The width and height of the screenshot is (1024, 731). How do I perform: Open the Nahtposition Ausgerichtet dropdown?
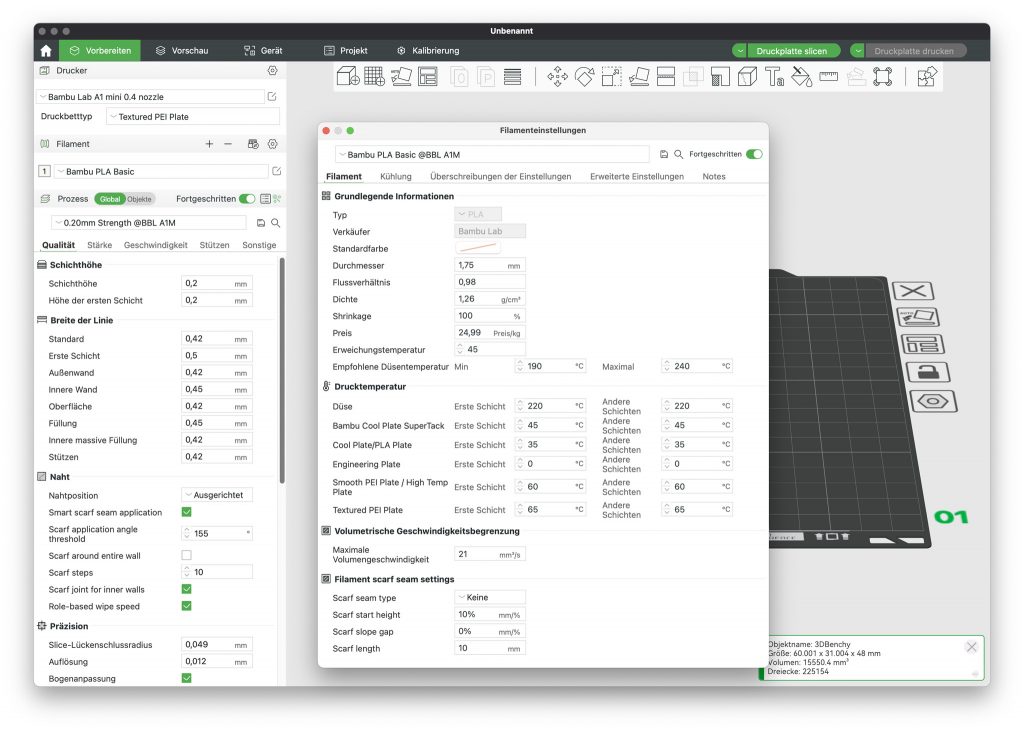coord(217,495)
